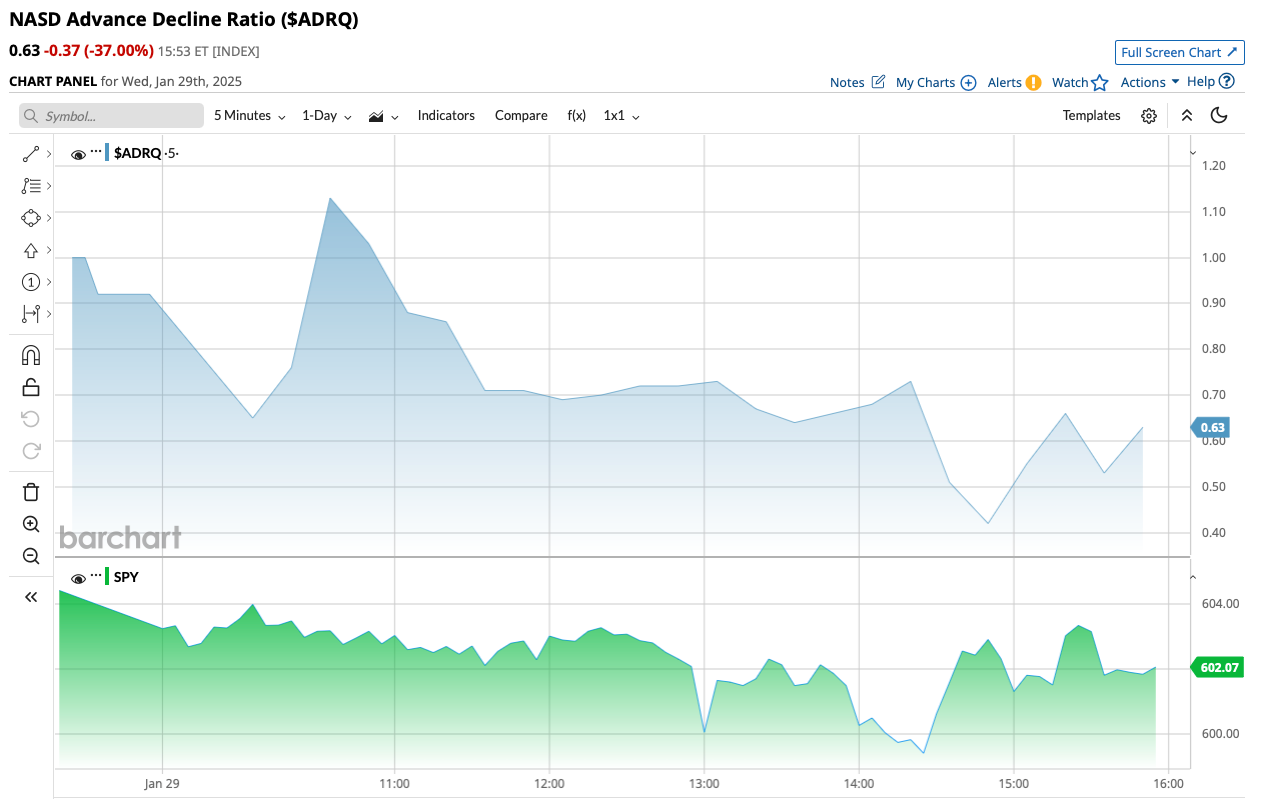The height and width of the screenshot is (799, 1261).
Task: Open the Indicators menu
Action: [446, 116]
